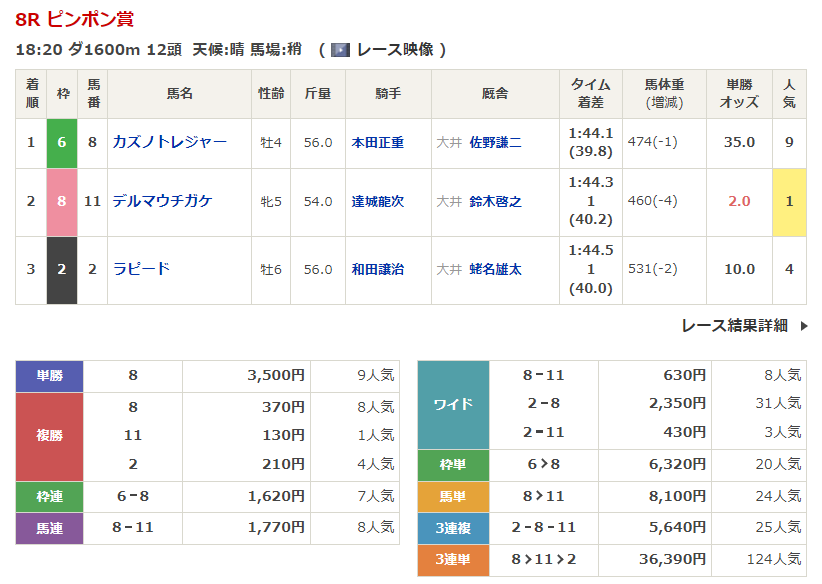Click the 馬連 payout label
Image resolution: width=822 pixels, height=584 pixels.
tap(49, 527)
